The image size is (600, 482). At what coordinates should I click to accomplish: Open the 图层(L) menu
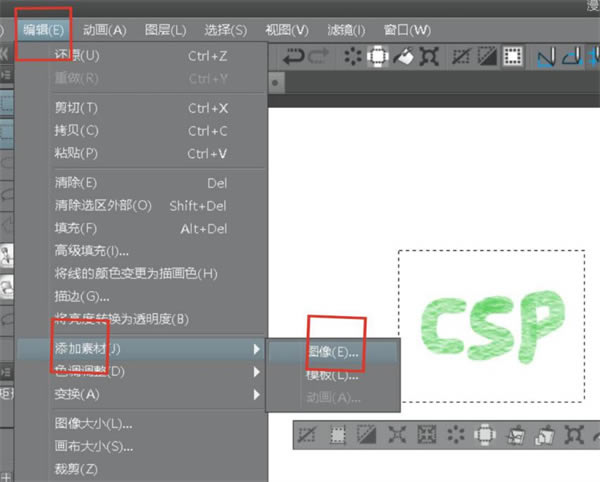click(165, 30)
